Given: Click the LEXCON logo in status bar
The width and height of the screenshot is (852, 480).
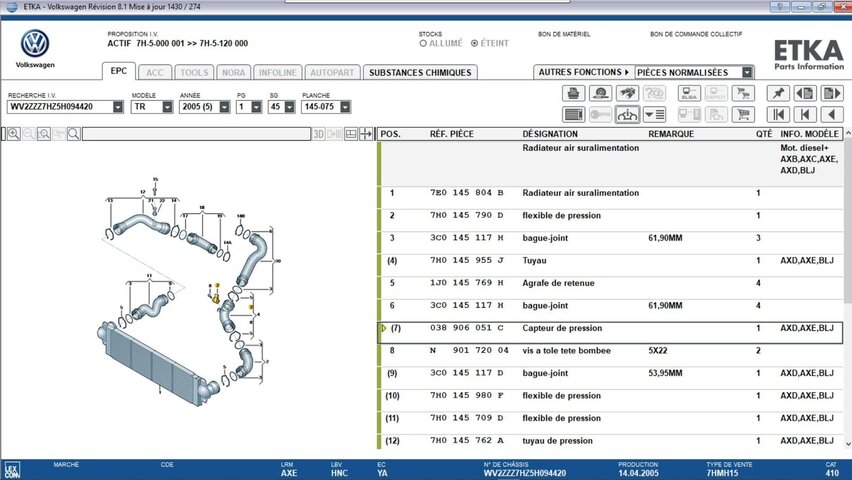Looking at the screenshot, I should click(11, 470).
